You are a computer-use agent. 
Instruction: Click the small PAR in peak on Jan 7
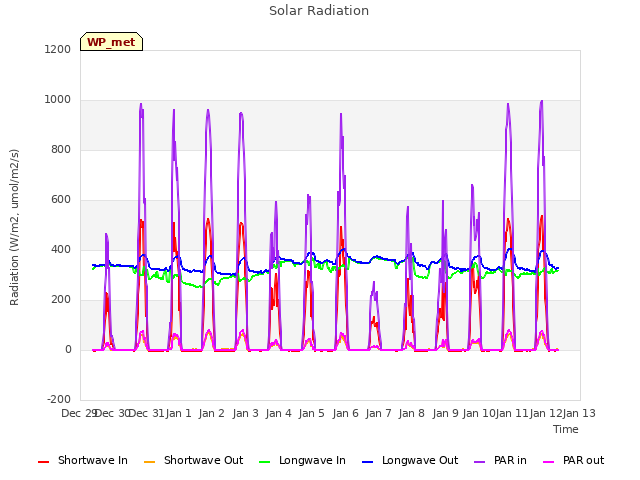373,282
